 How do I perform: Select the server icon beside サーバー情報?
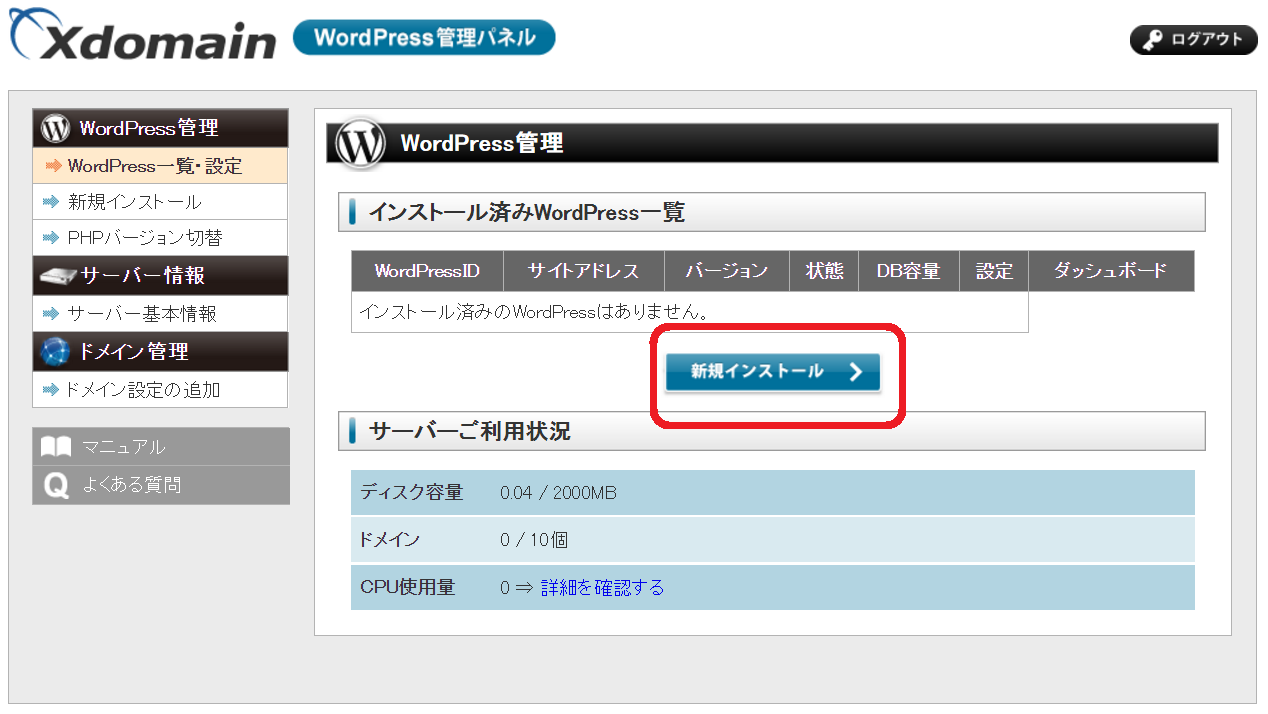[x=54, y=275]
